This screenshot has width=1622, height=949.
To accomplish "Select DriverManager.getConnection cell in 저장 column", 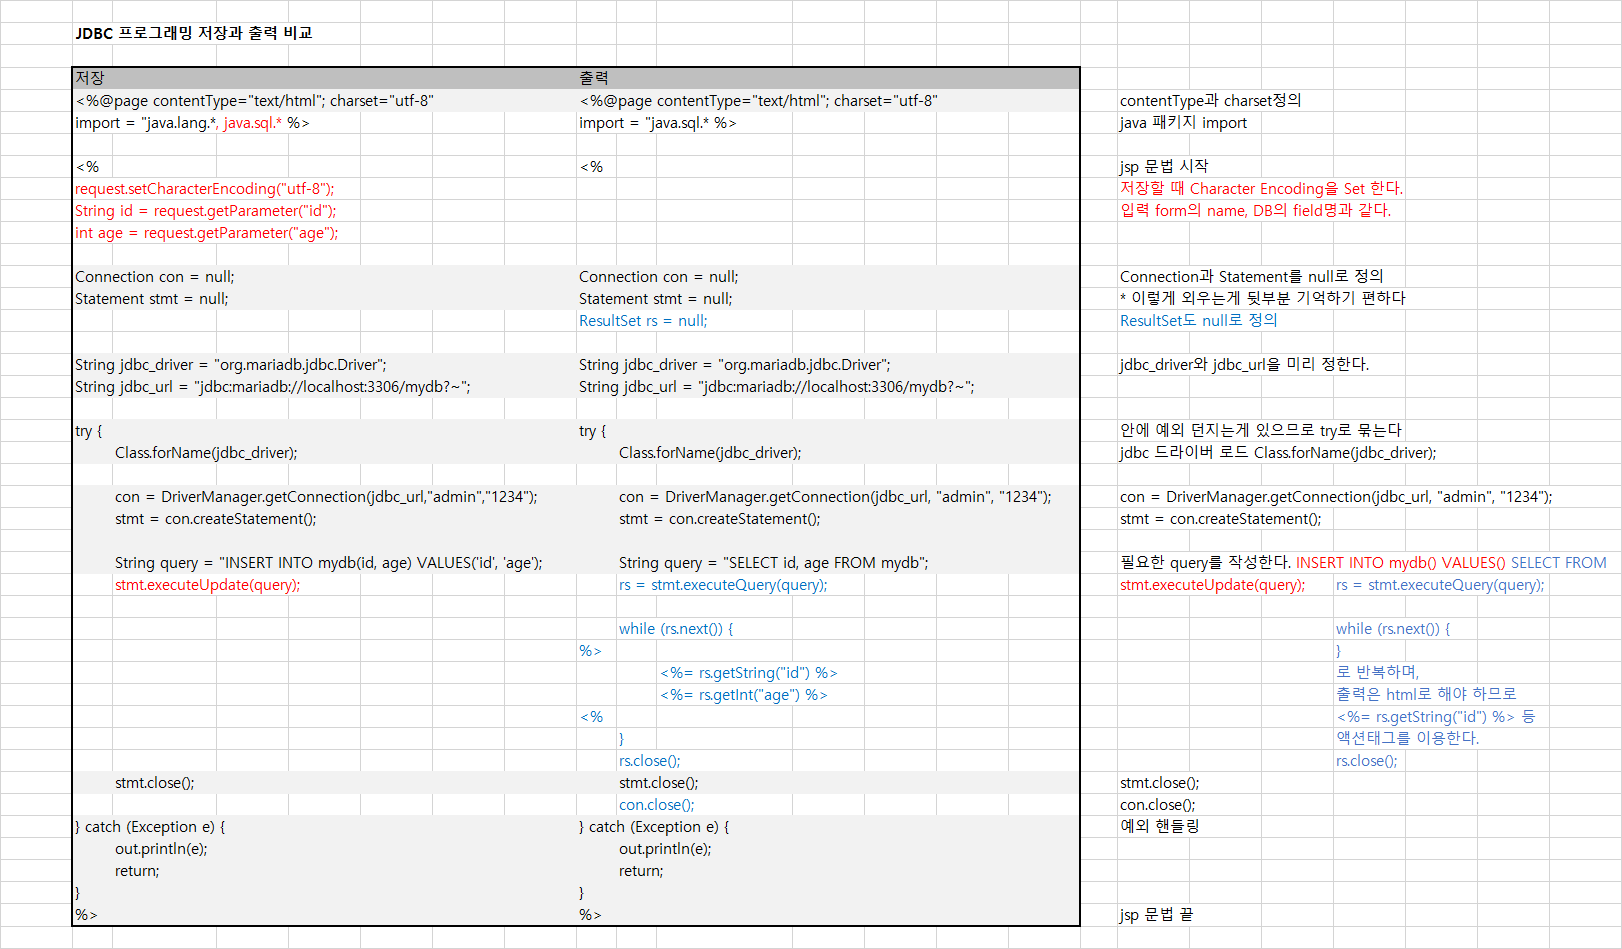I will pos(326,496).
